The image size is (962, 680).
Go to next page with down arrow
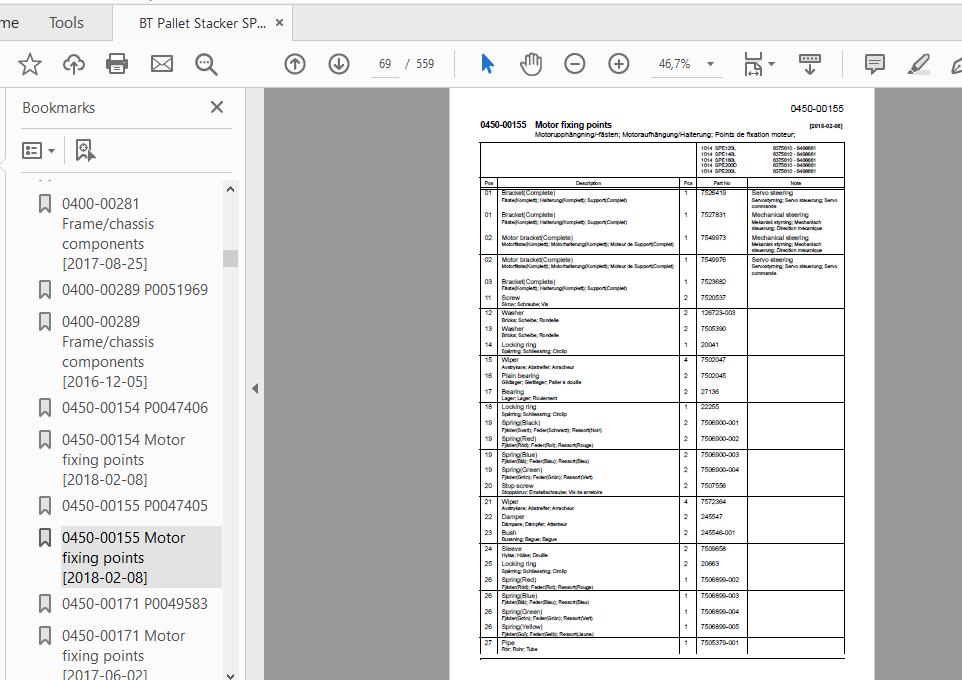point(339,64)
